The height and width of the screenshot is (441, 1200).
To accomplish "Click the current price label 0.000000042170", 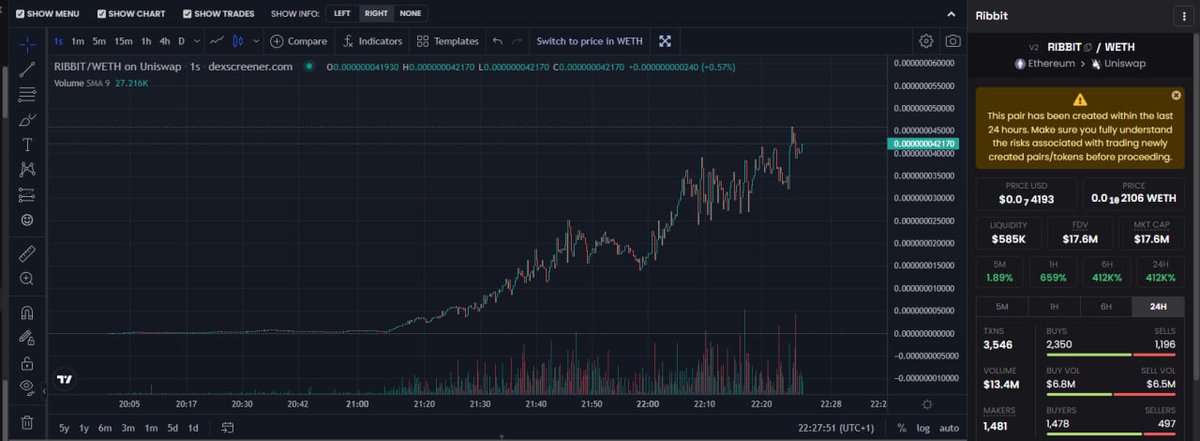I will pos(922,144).
